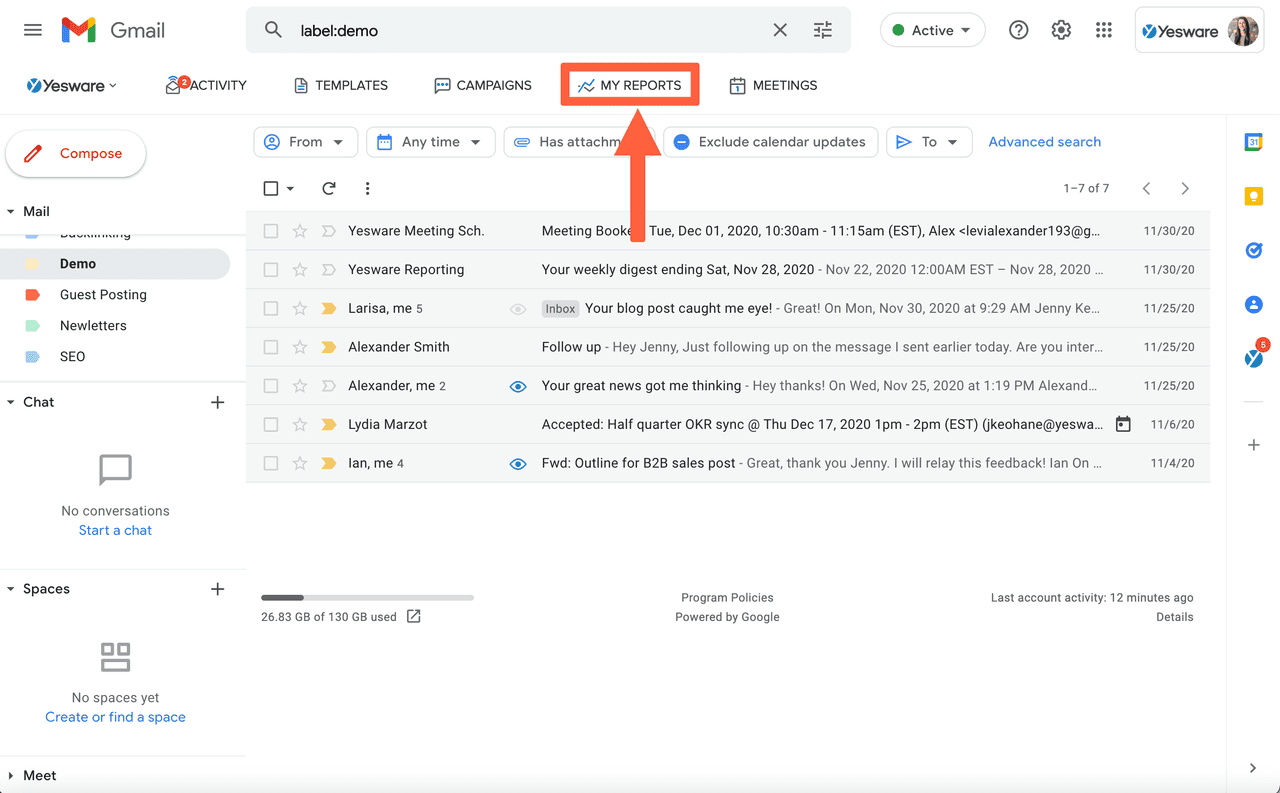The height and width of the screenshot is (793, 1280).
Task: Open the Campaigns tab
Action: click(x=483, y=85)
